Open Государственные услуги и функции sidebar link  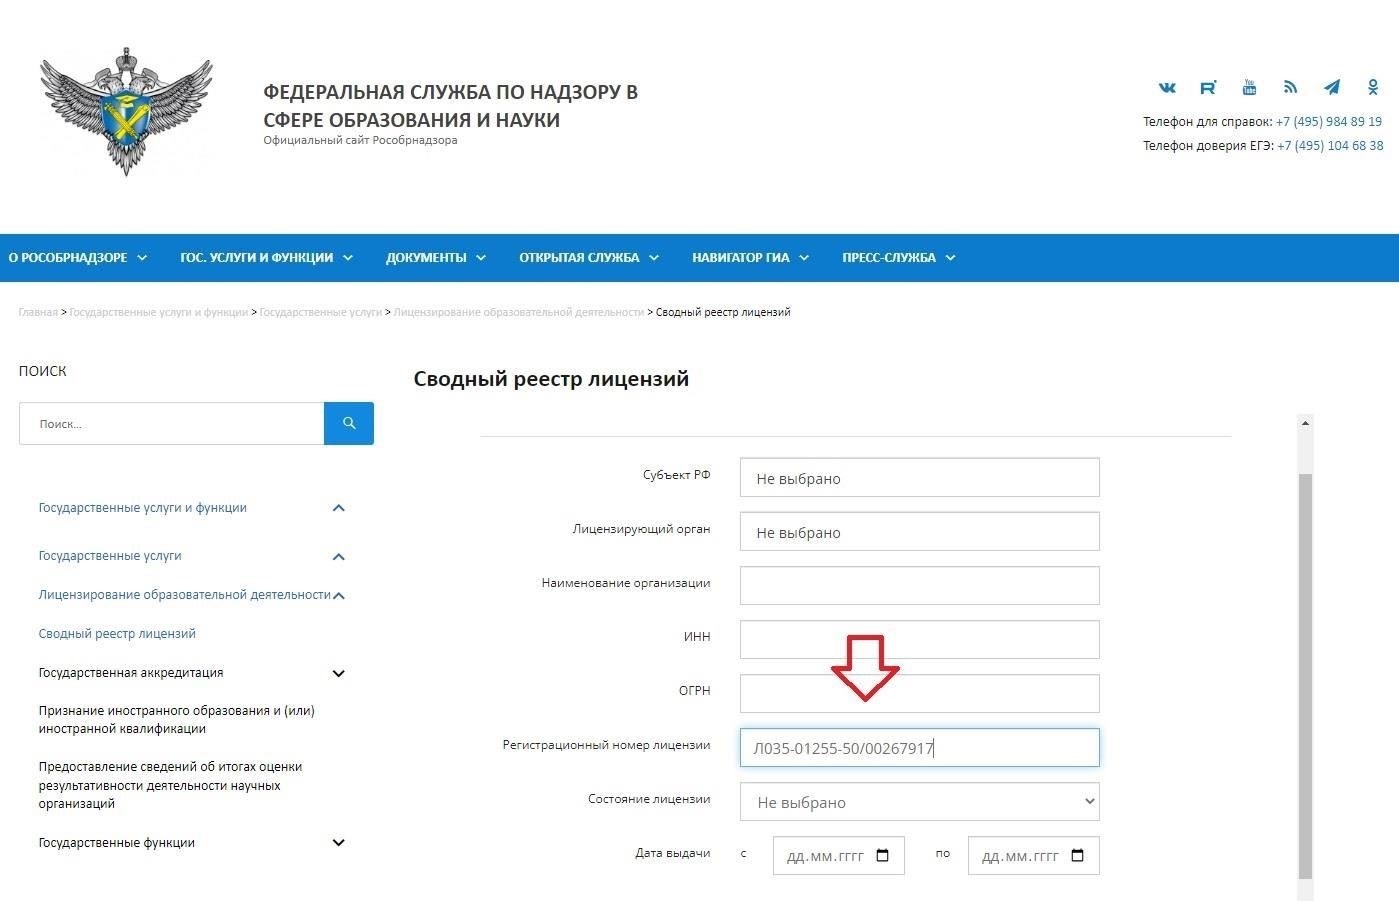[x=142, y=508]
